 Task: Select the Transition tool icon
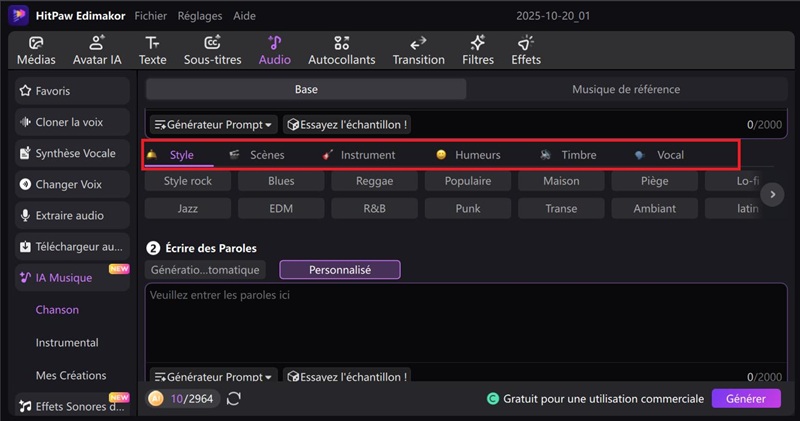coord(419,43)
